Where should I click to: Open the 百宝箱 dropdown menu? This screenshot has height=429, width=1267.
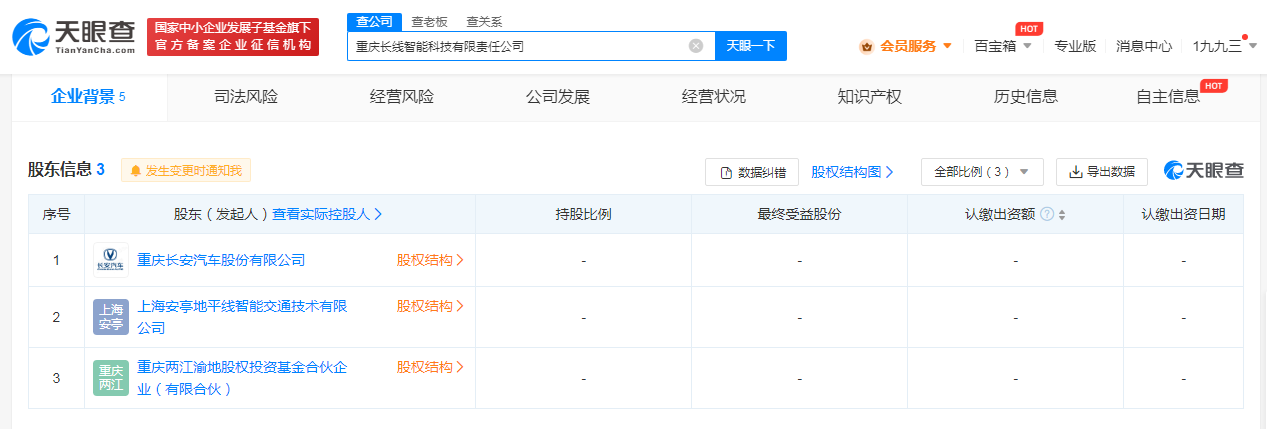coord(1003,46)
